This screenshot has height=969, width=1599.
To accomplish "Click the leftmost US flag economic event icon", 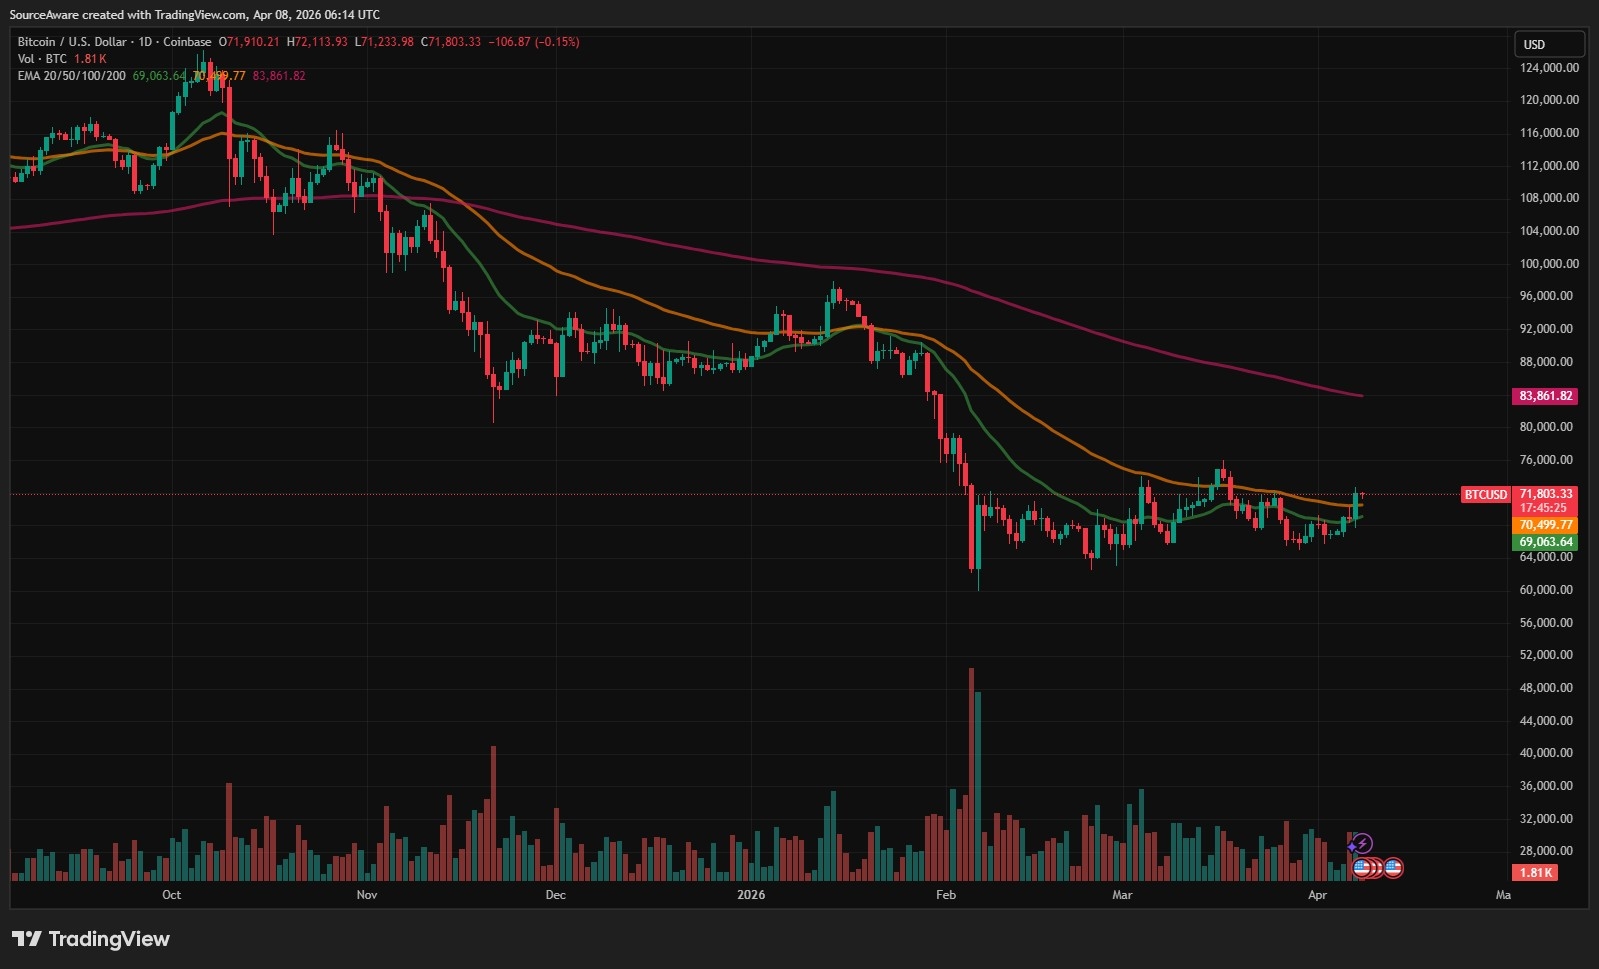I will point(1361,867).
